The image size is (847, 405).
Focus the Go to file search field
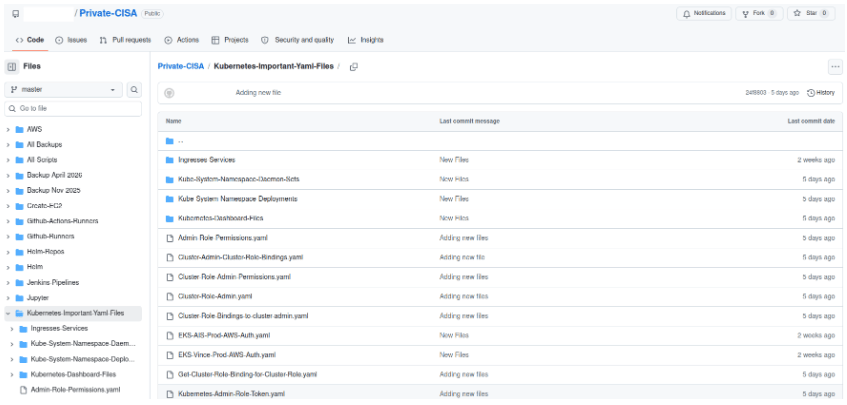point(73,109)
